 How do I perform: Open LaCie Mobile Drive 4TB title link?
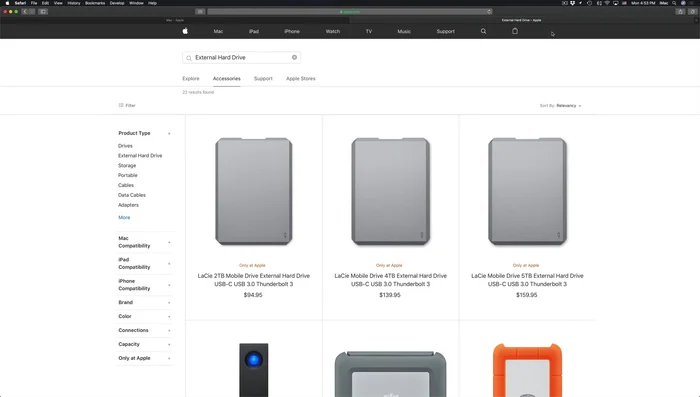[x=391, y=280]
